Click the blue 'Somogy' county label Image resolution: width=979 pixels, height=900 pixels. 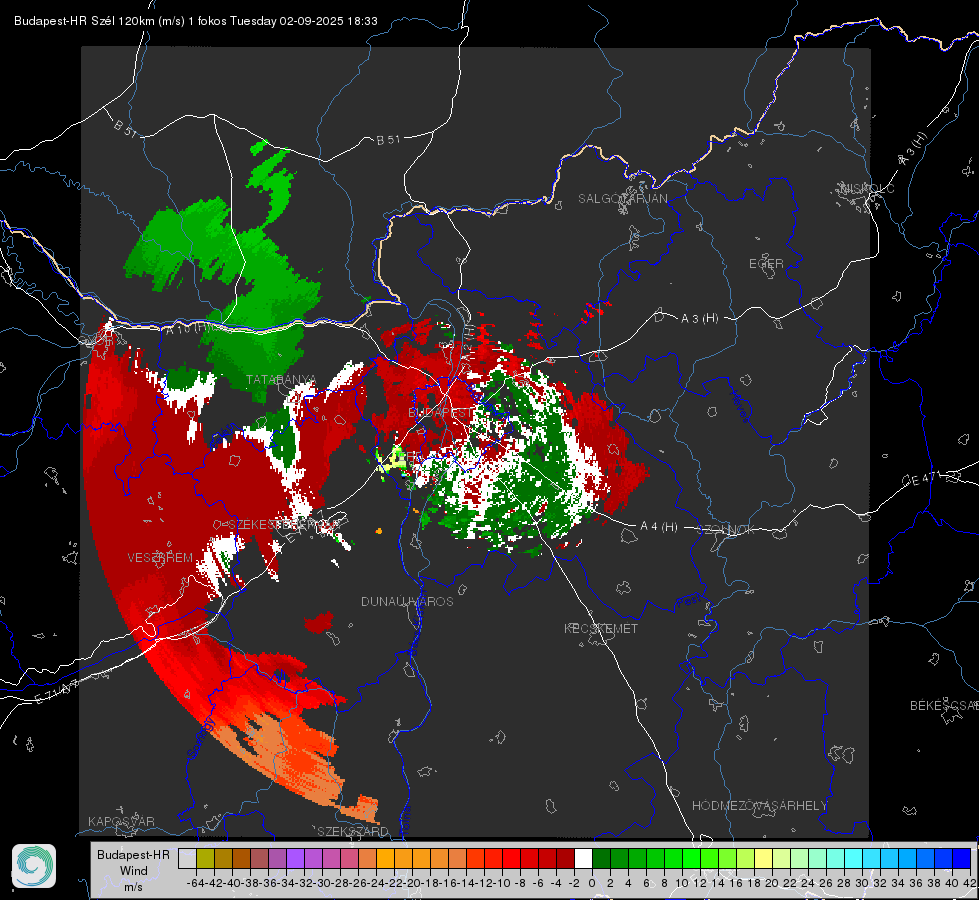201,739
